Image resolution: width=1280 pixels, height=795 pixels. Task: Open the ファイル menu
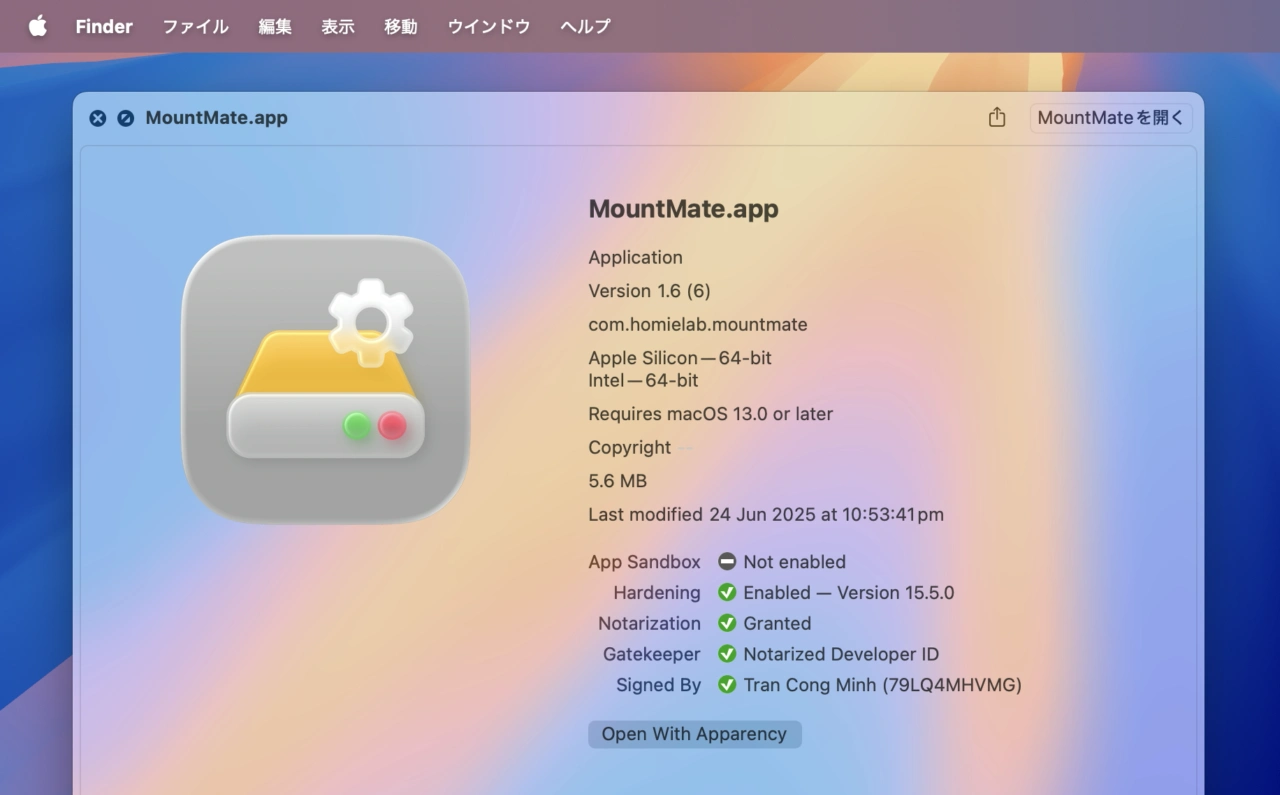[196, 27]
